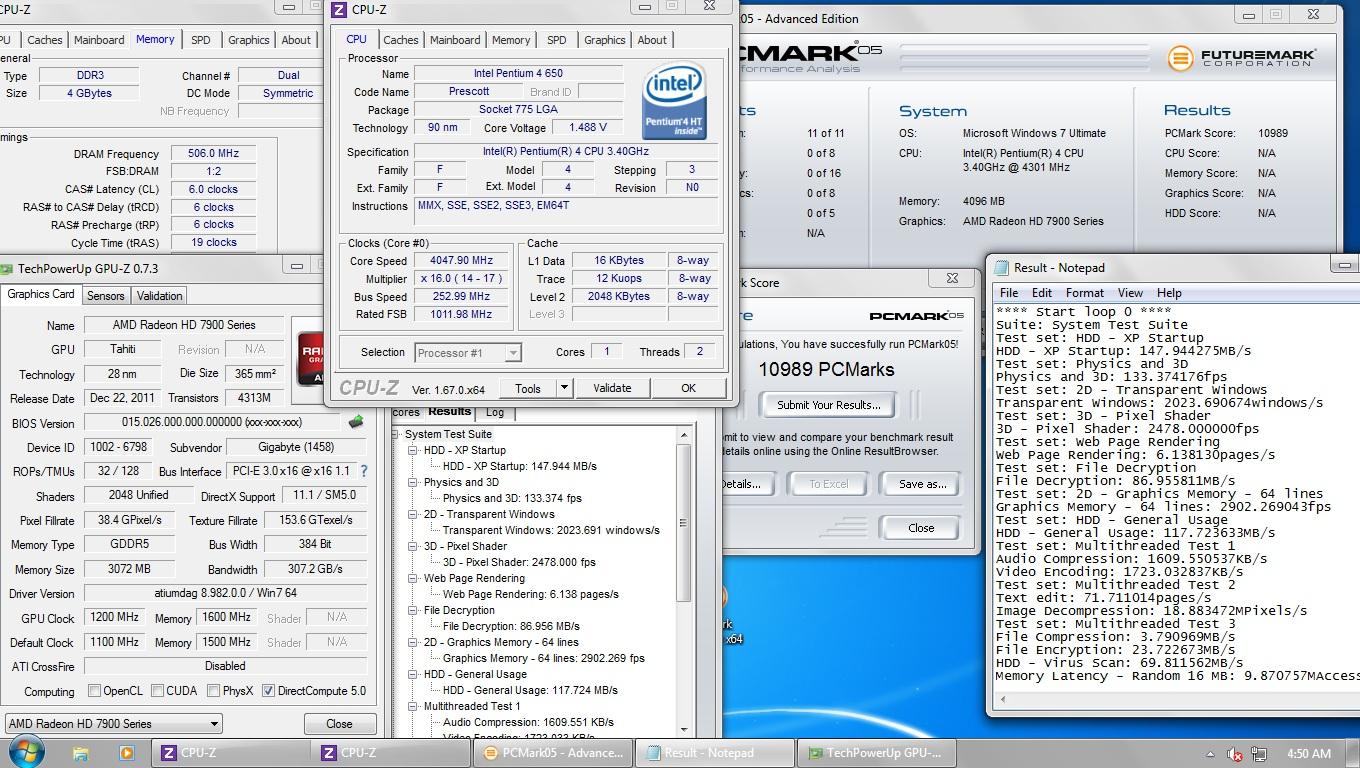Collapse the System Test Suite tree node
The height and width of the screenshot is (768, 1360).
point(396,435)
